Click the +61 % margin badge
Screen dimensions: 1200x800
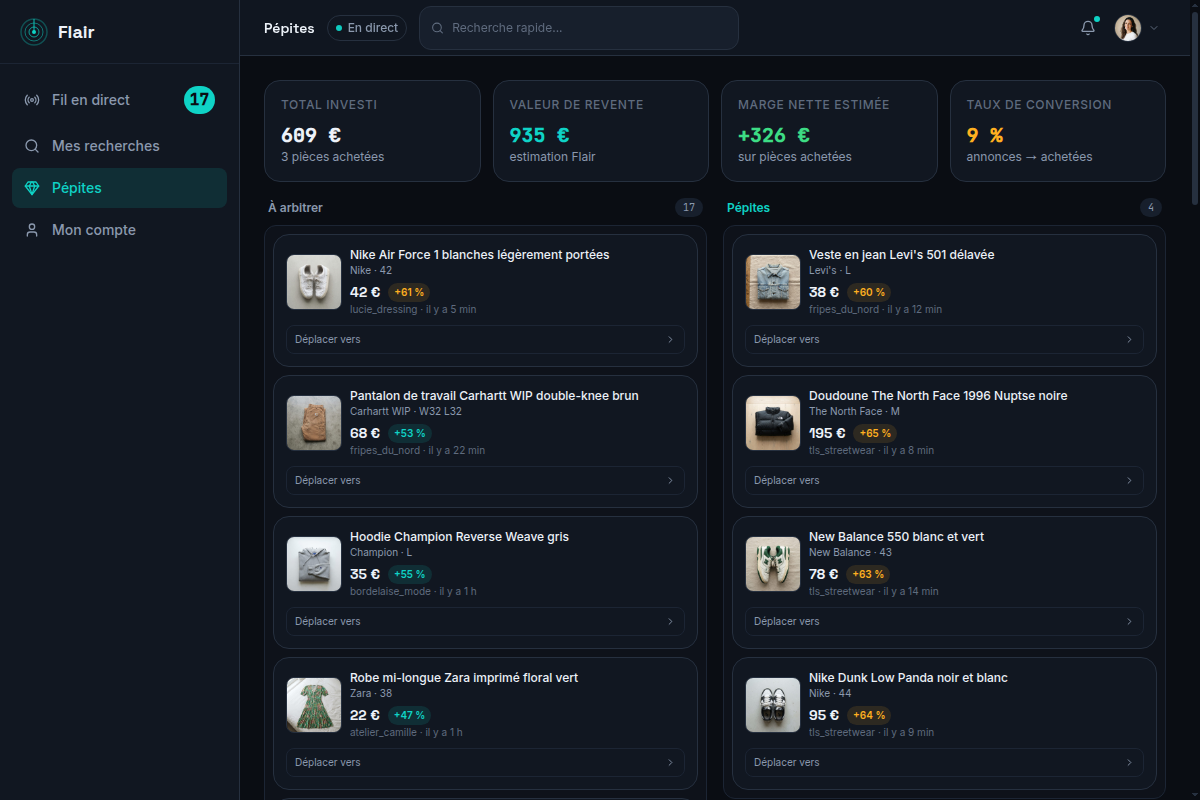(x=409, y=293)
